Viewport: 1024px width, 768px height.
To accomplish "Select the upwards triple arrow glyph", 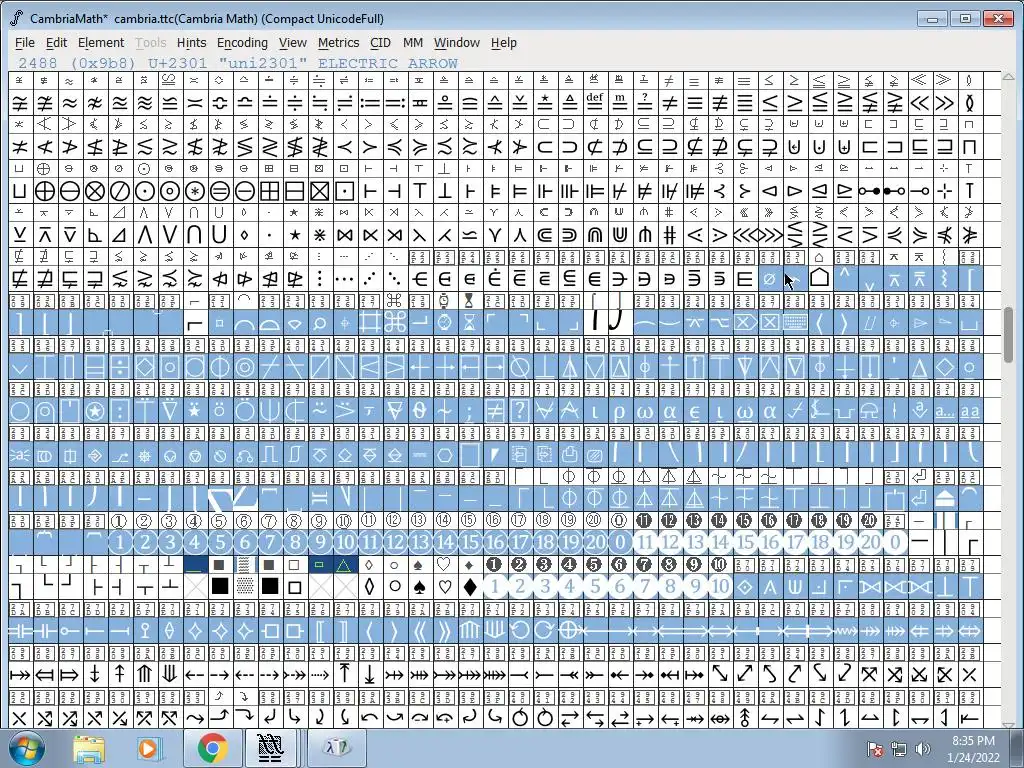I will [145, 674].
